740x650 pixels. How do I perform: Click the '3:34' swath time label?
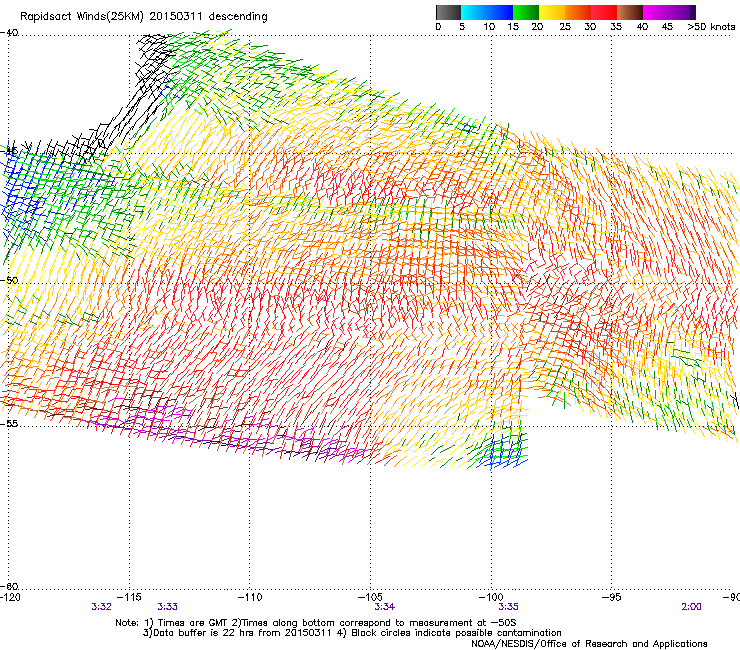click(385, 607)
